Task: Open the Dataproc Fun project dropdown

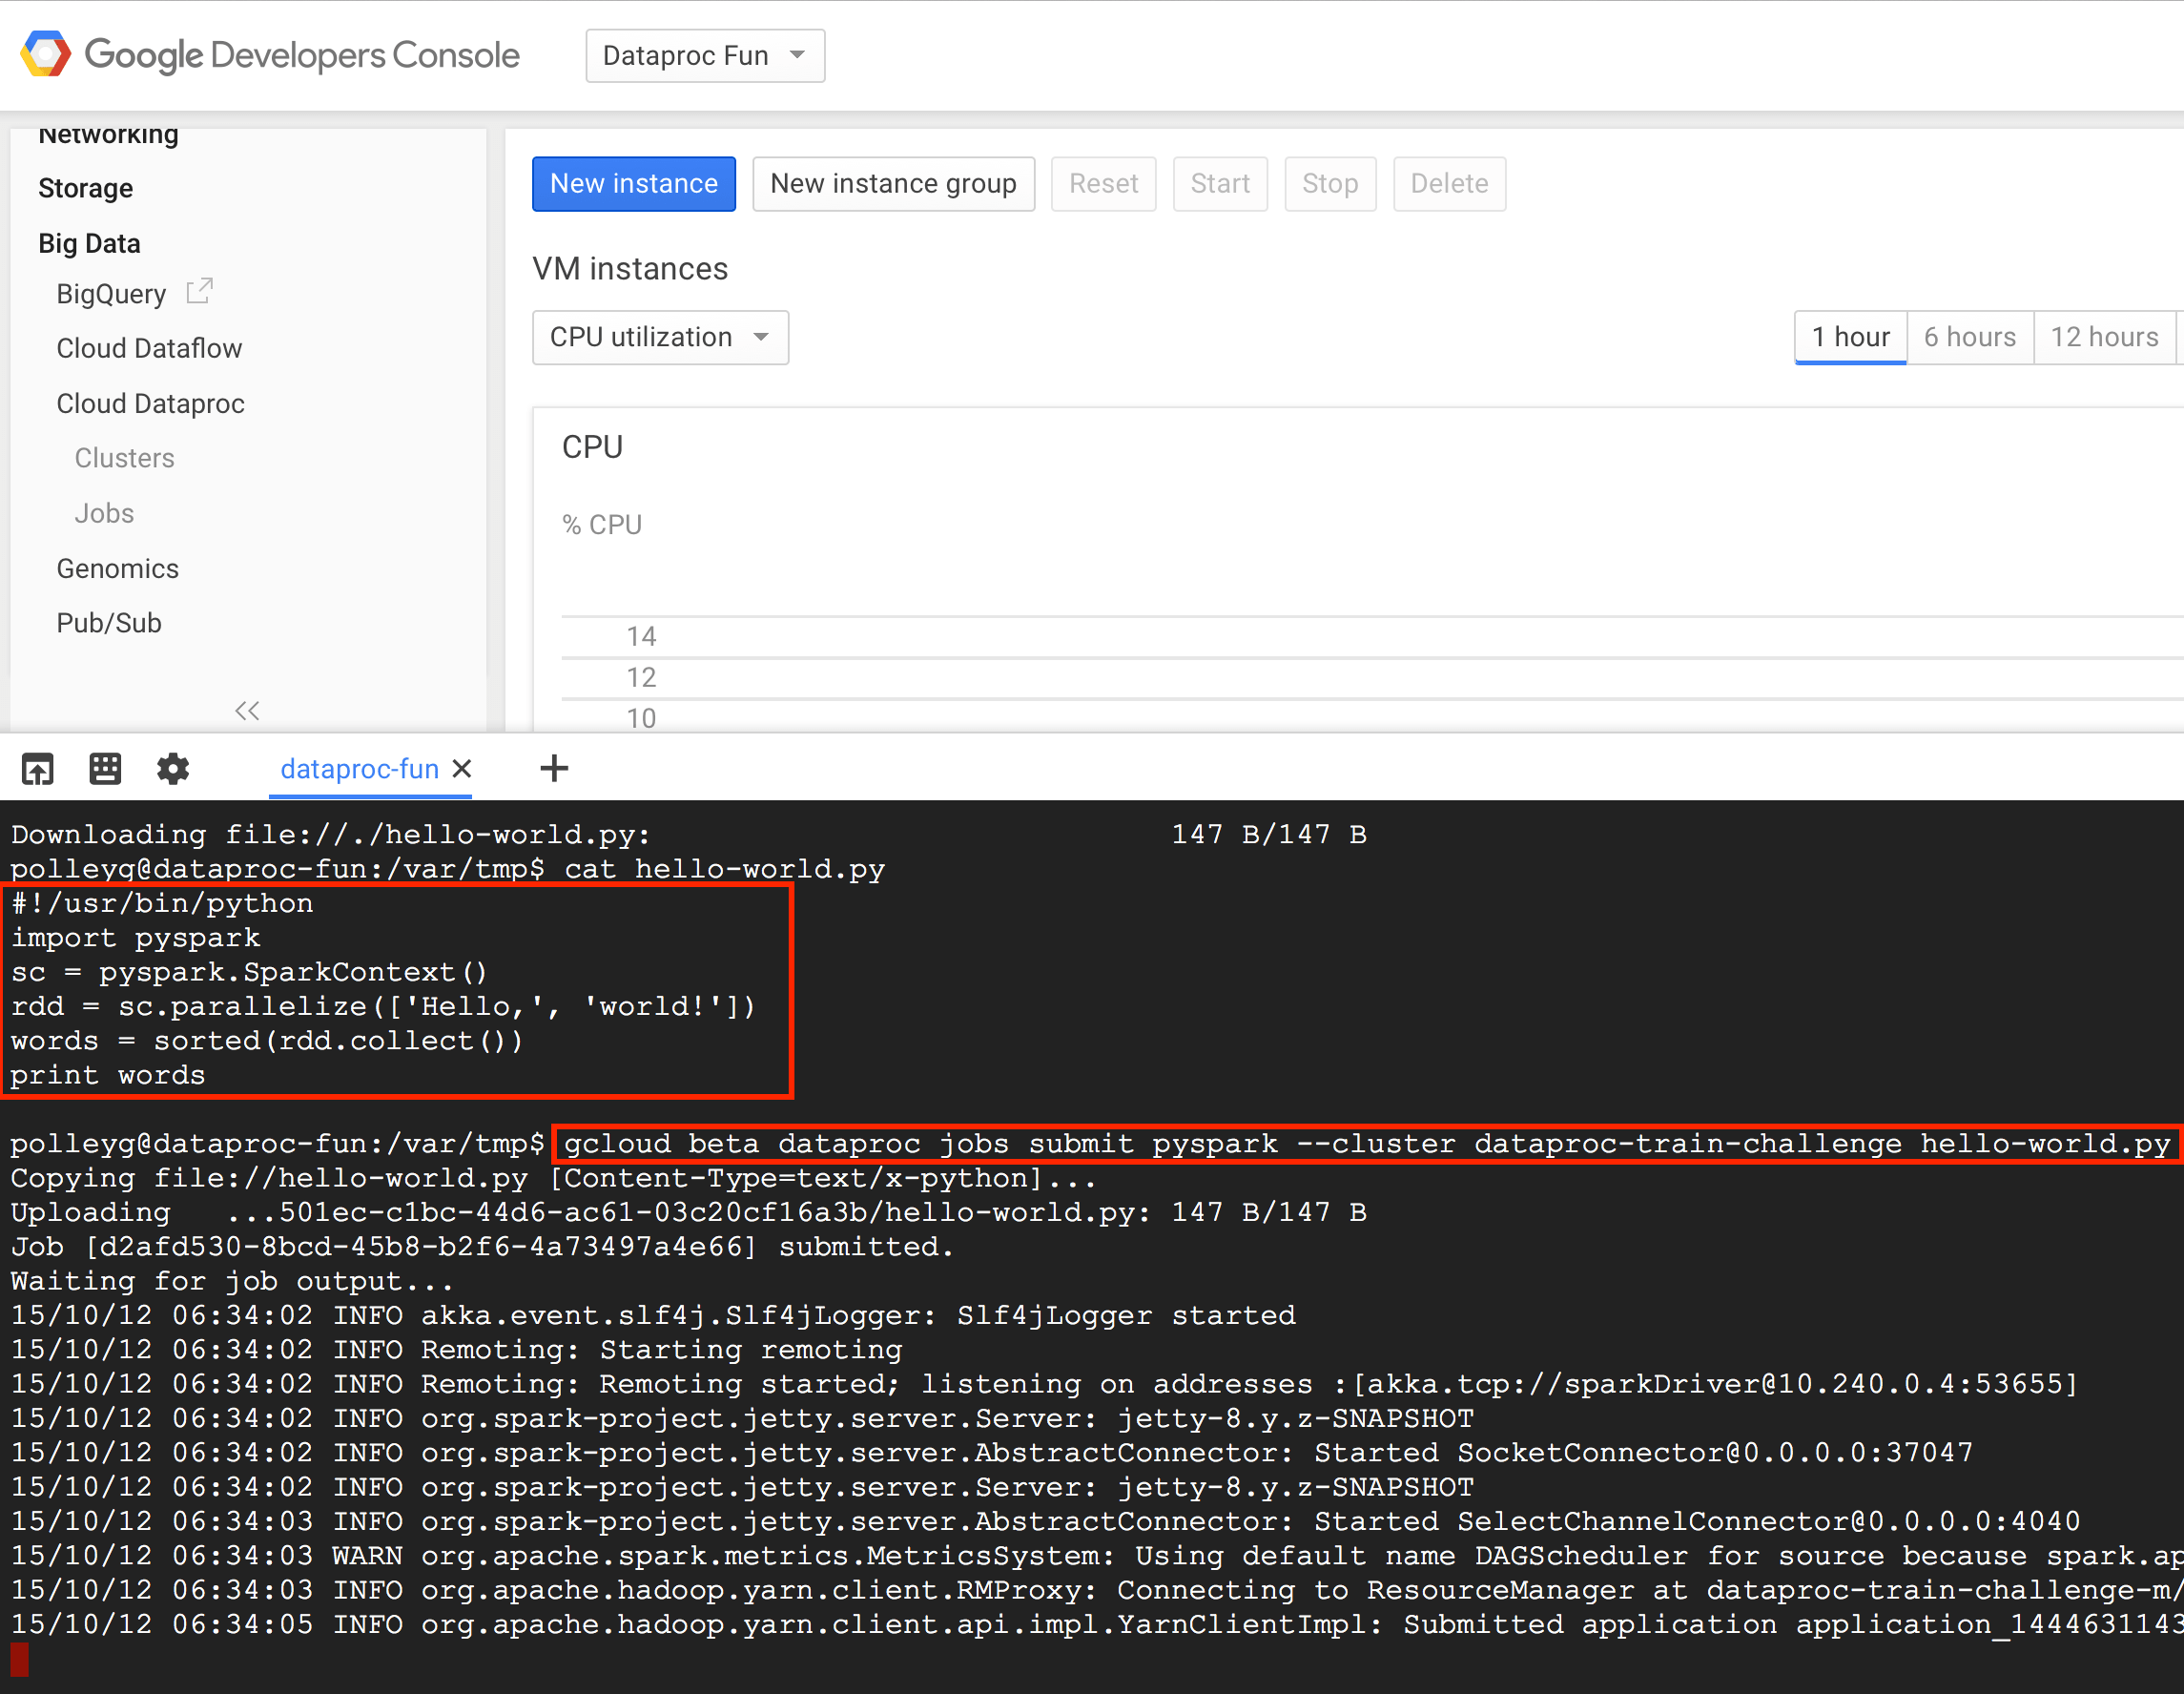Action: (704, 55)
